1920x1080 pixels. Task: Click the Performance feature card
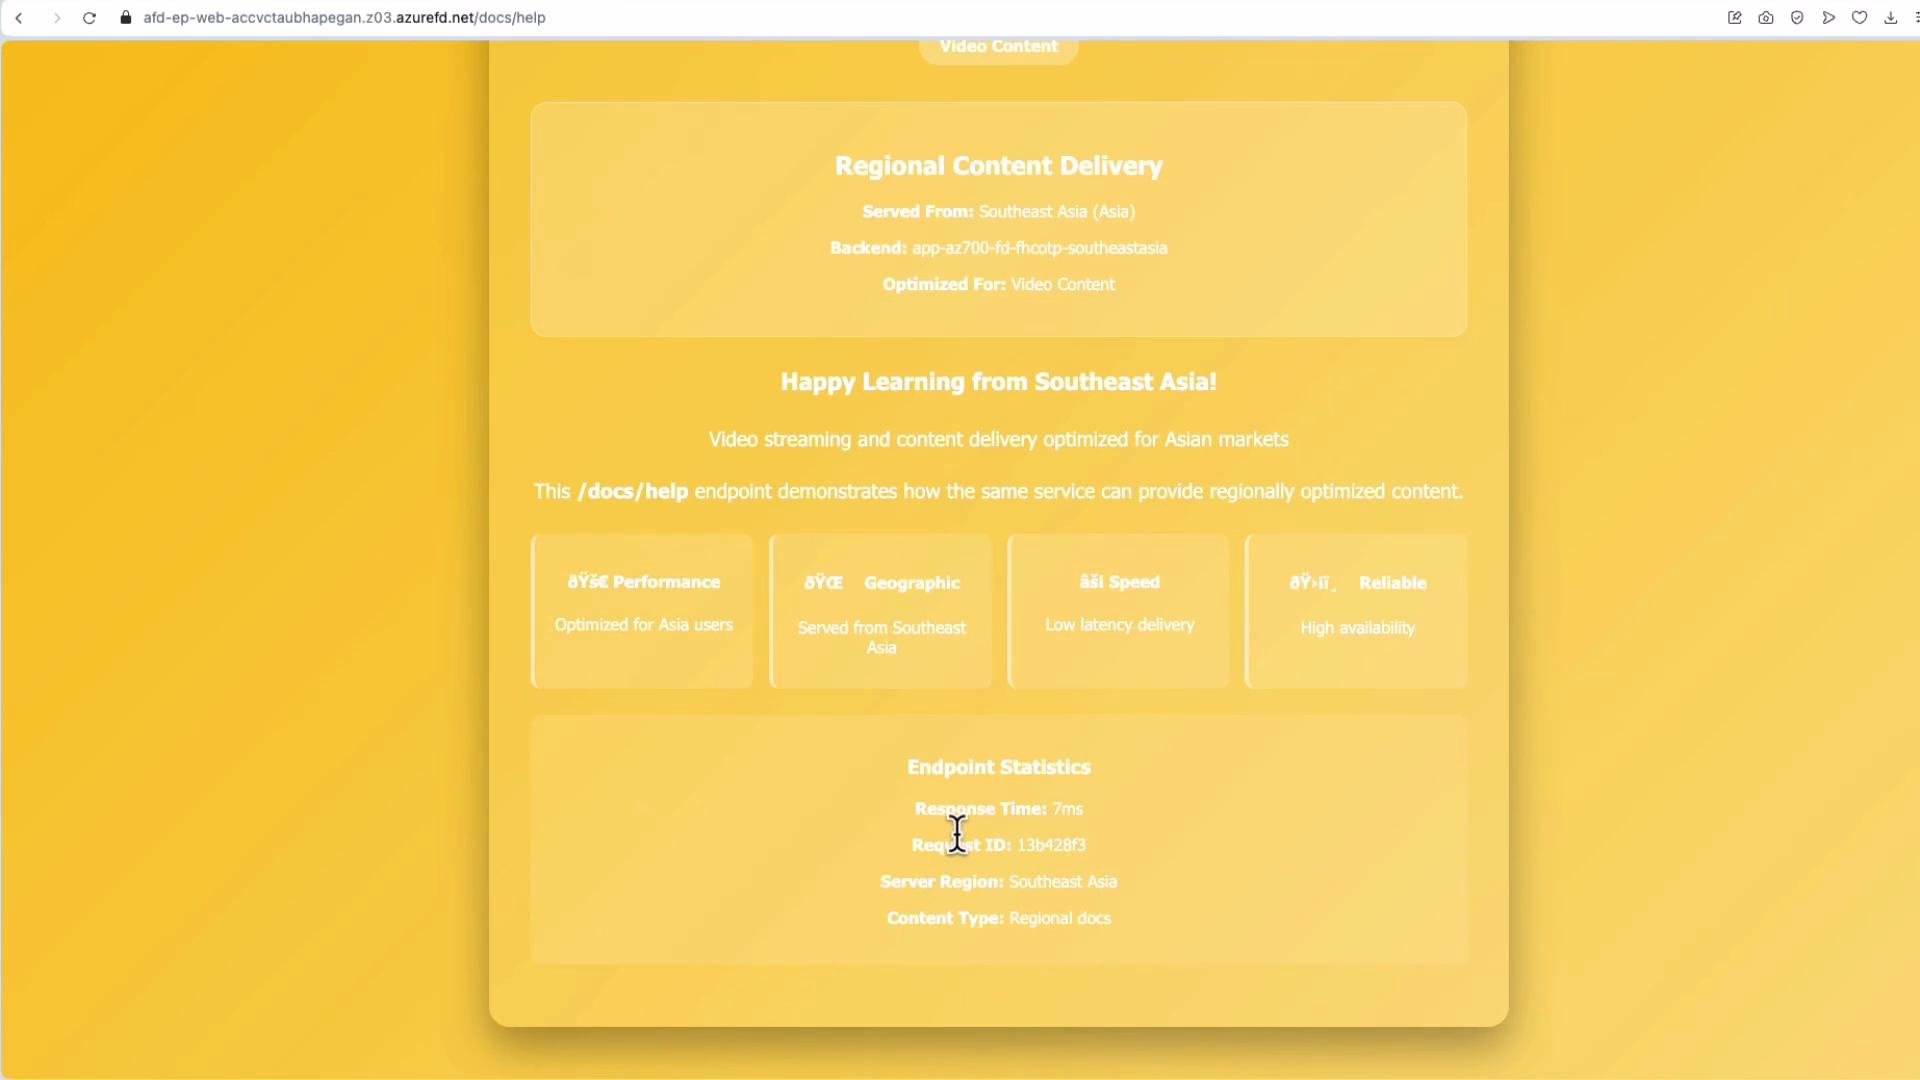[642, 611]
